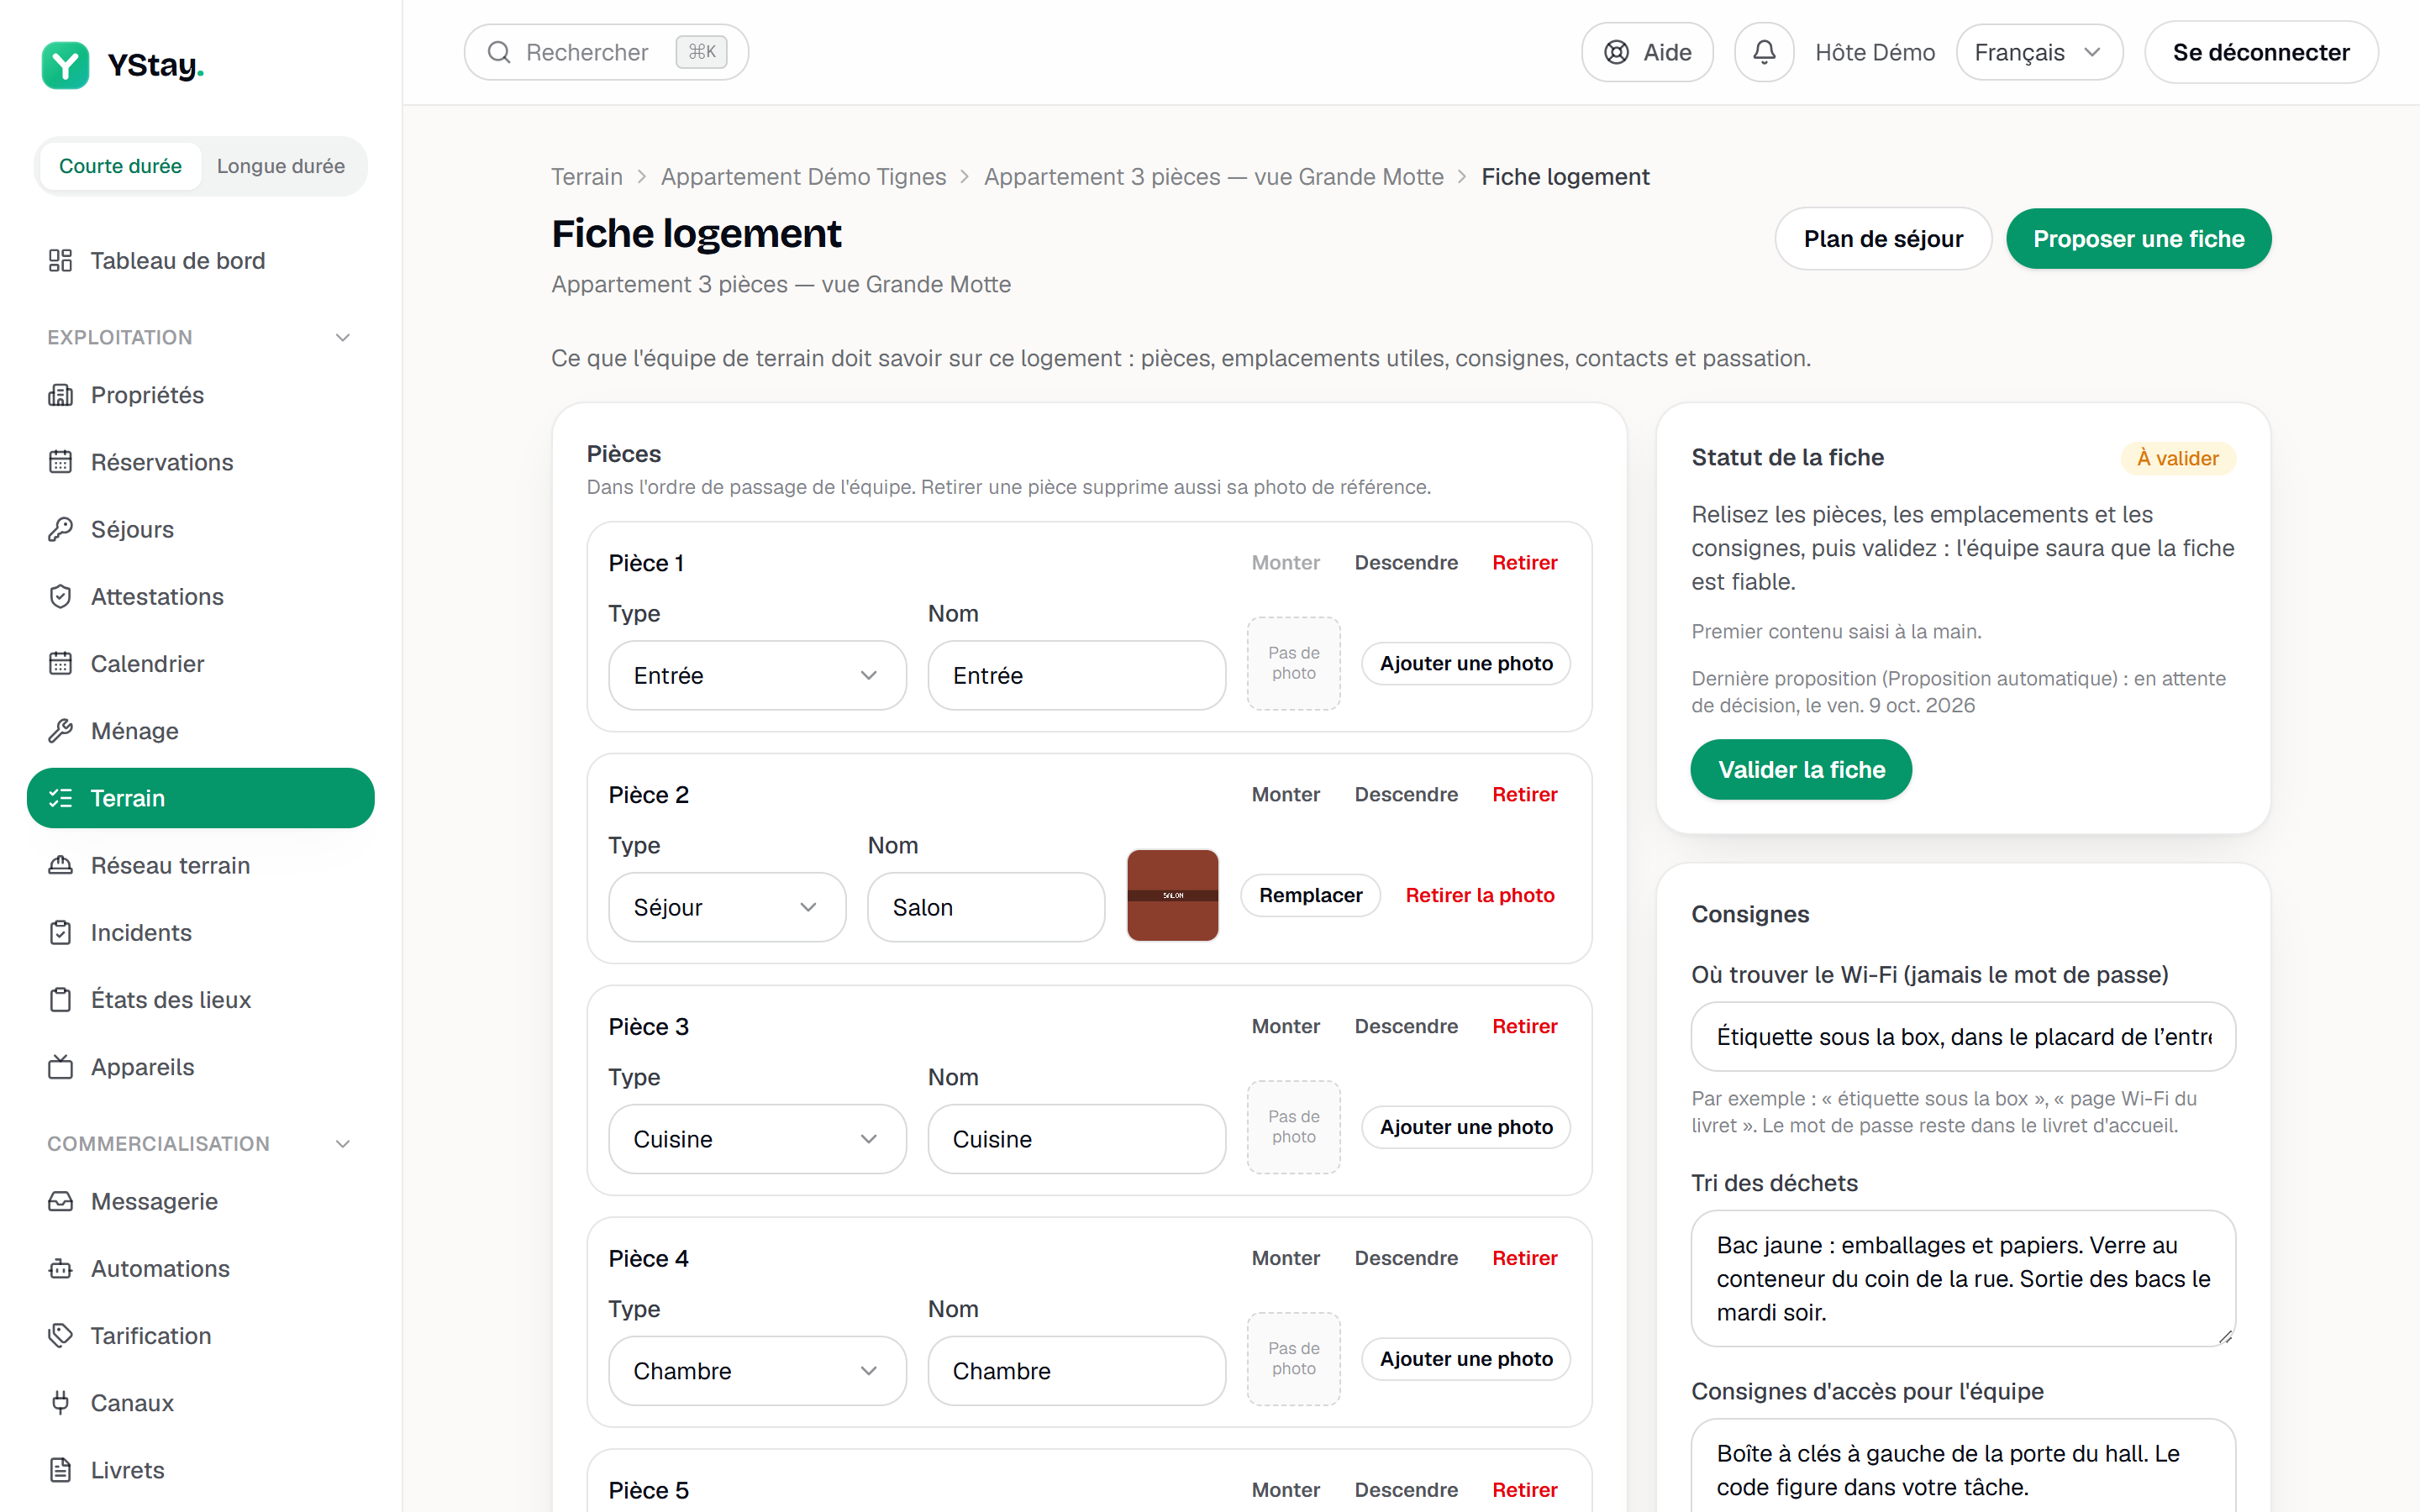Open Séjours section
This screenshot has height=1512, width=2420.
click(x=200, y=529)
